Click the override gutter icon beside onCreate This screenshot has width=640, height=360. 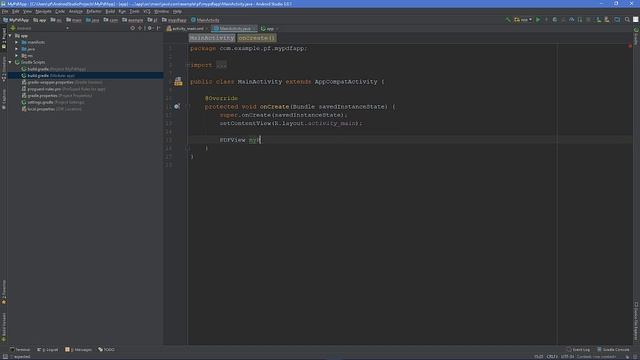point(177,107)
